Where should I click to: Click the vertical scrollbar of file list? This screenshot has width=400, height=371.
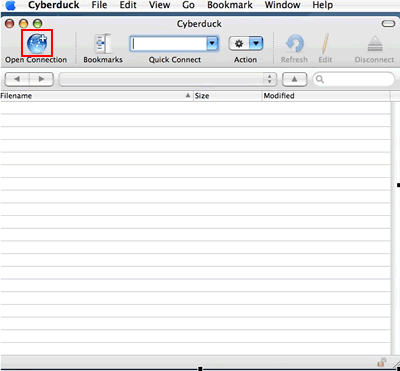click(x=395, y=228)
